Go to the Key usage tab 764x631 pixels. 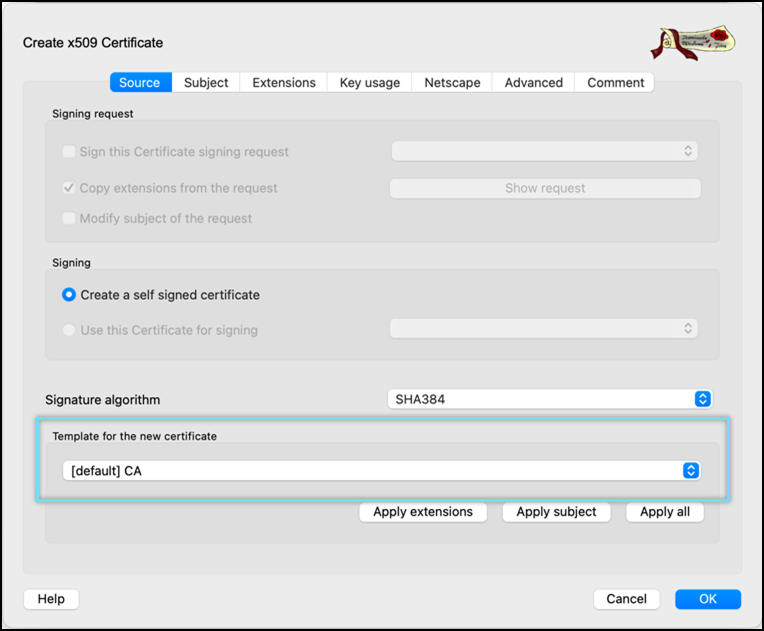tap(369, 83)
